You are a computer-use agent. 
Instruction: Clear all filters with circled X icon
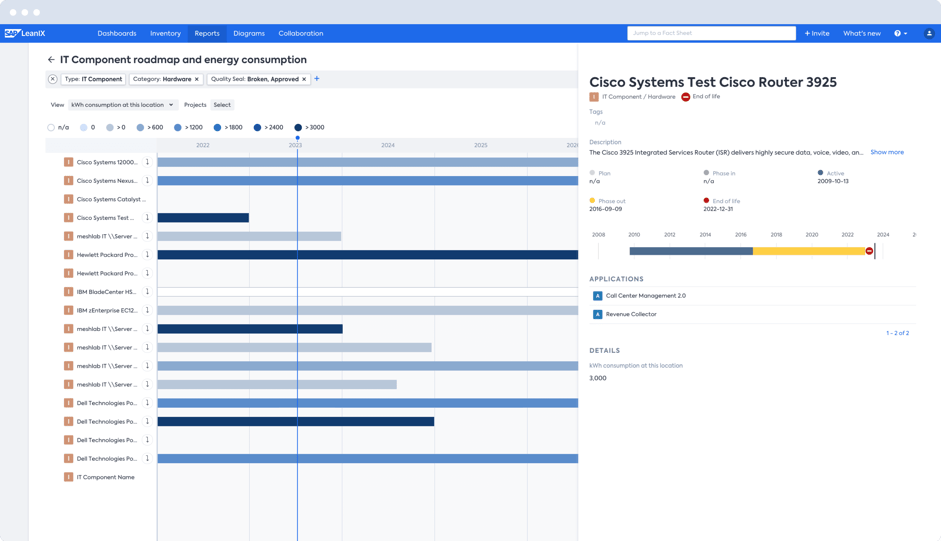coord(53,79)
